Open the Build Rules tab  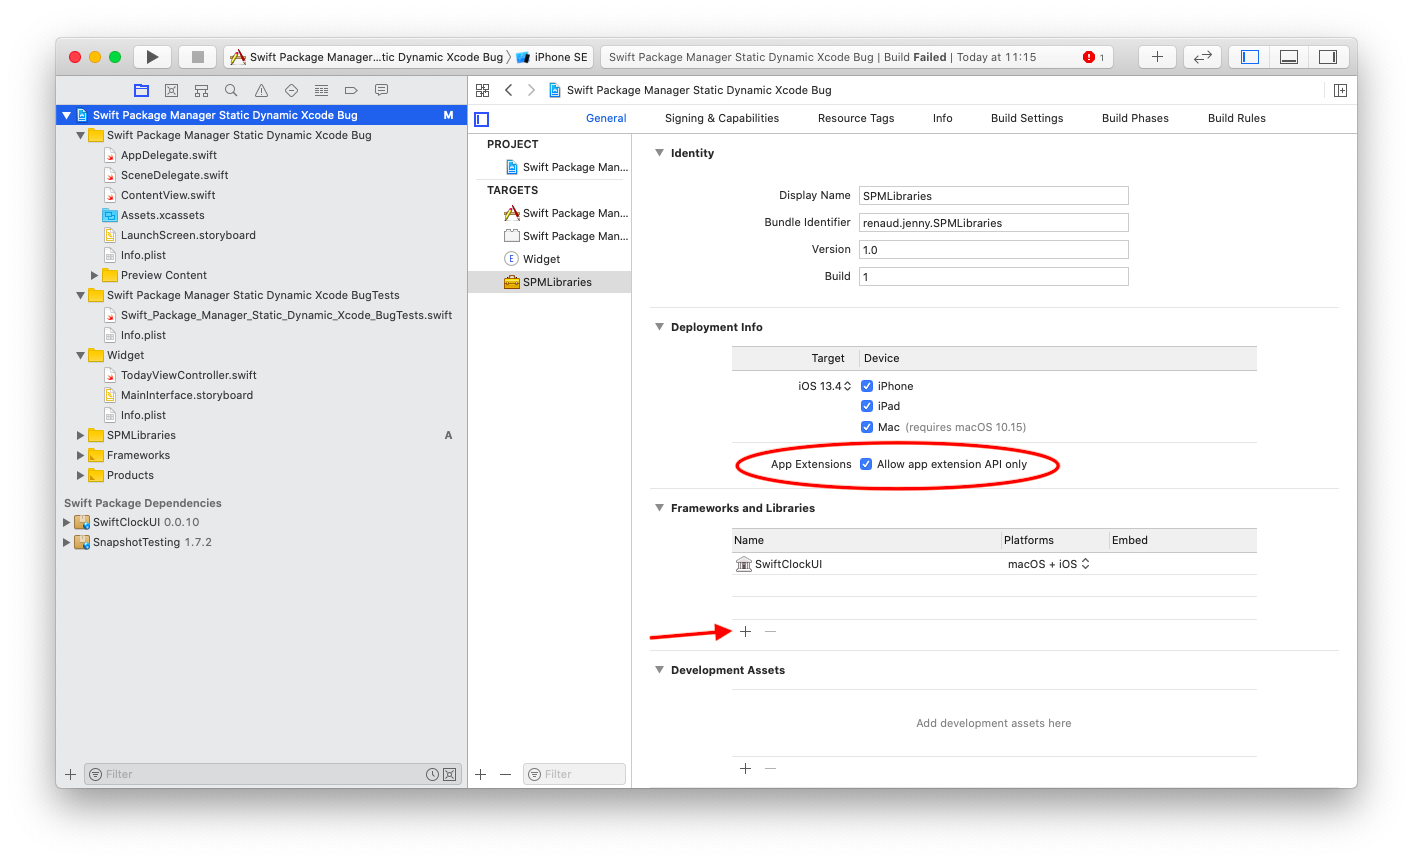click(1237, 118)
